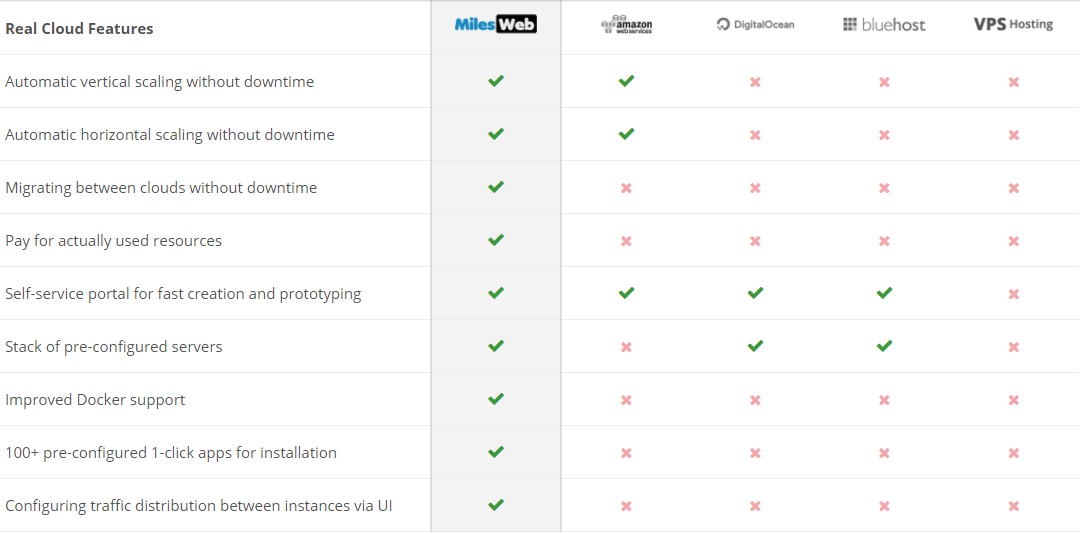Click 'Improved Docker support' feature label

click(x=96, y=400)
